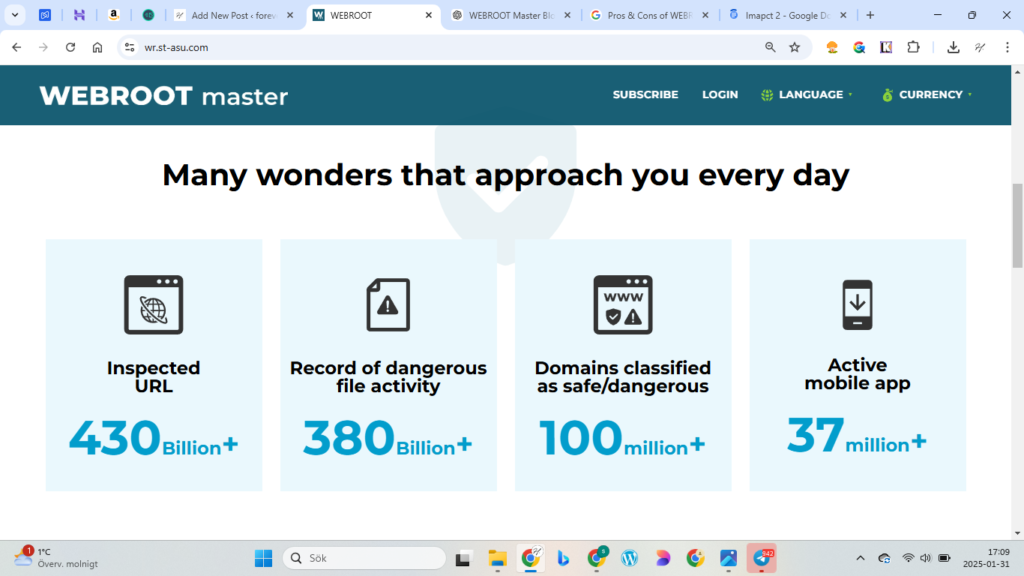Go to LOGIN
This screenshot has width=1024, height=576.
tap(720, 95)
